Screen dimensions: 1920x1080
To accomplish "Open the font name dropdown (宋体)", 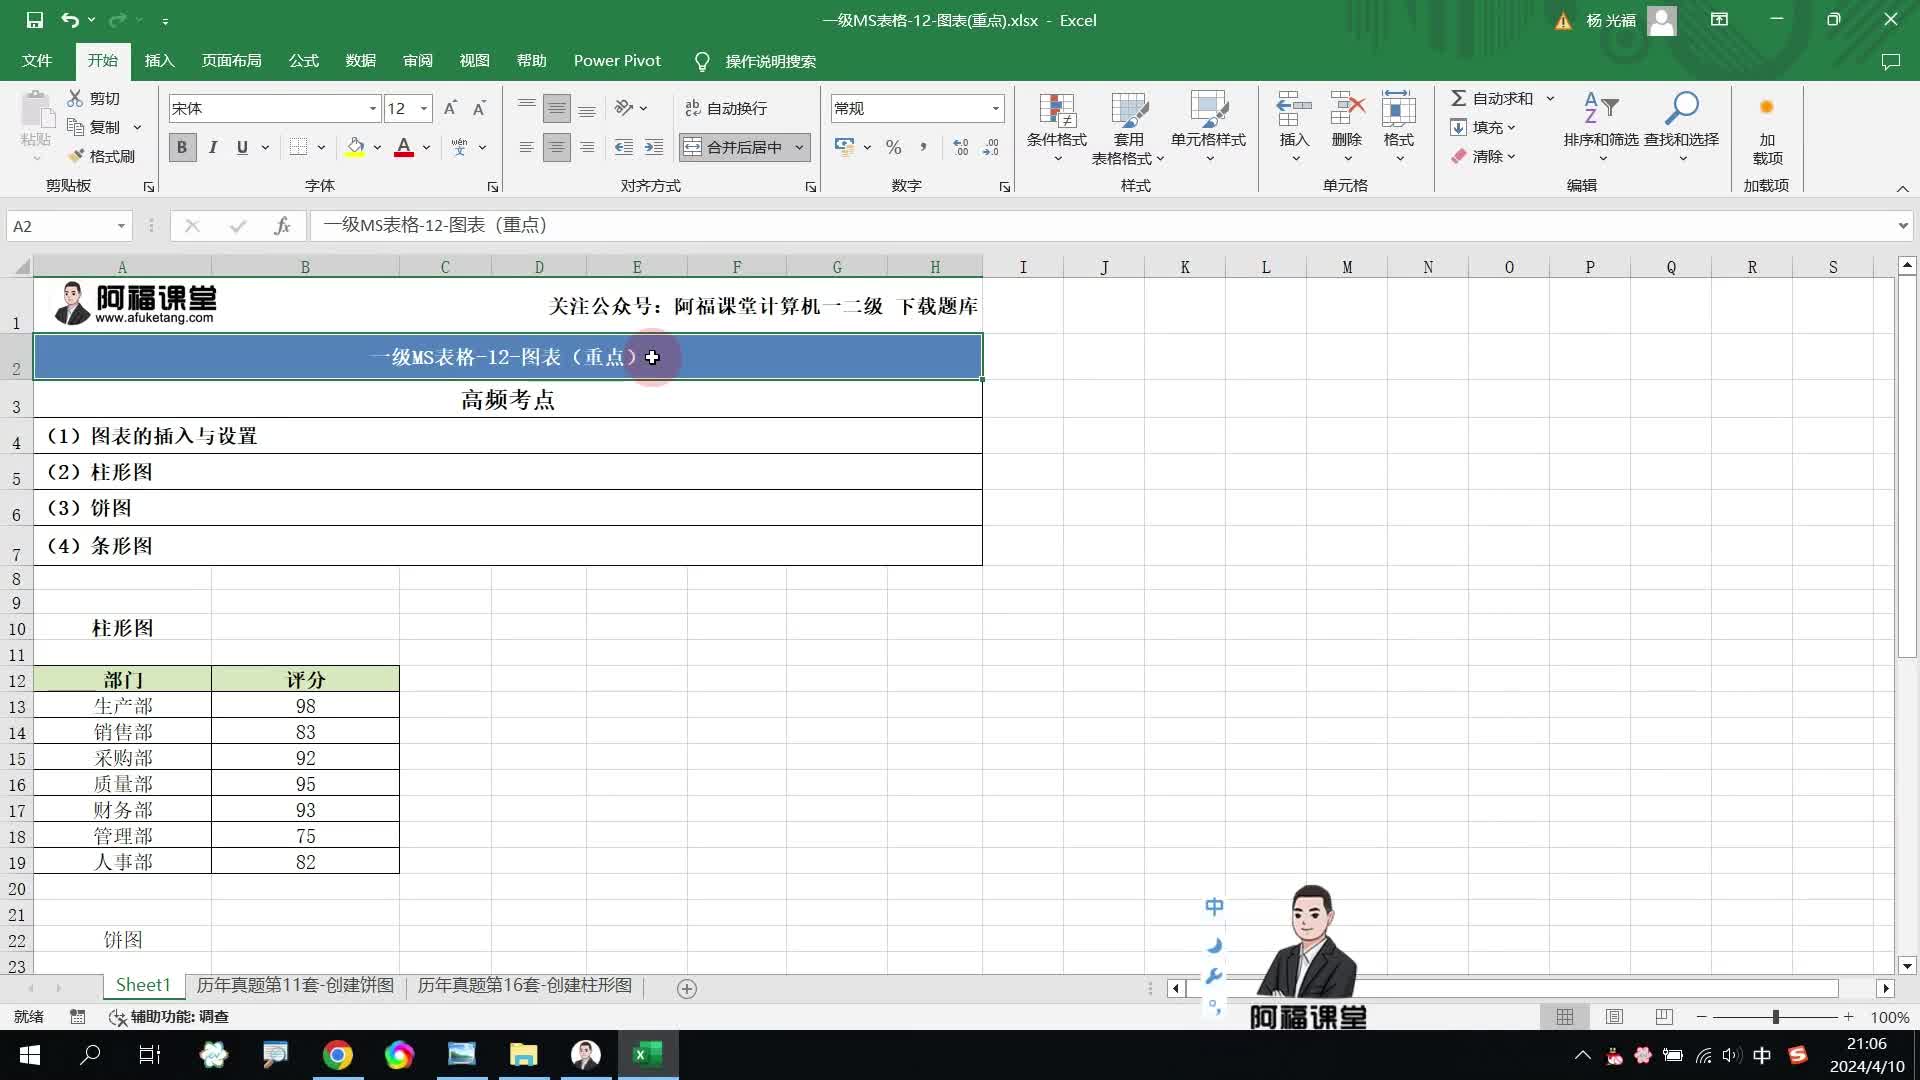I will pos(372,108).
